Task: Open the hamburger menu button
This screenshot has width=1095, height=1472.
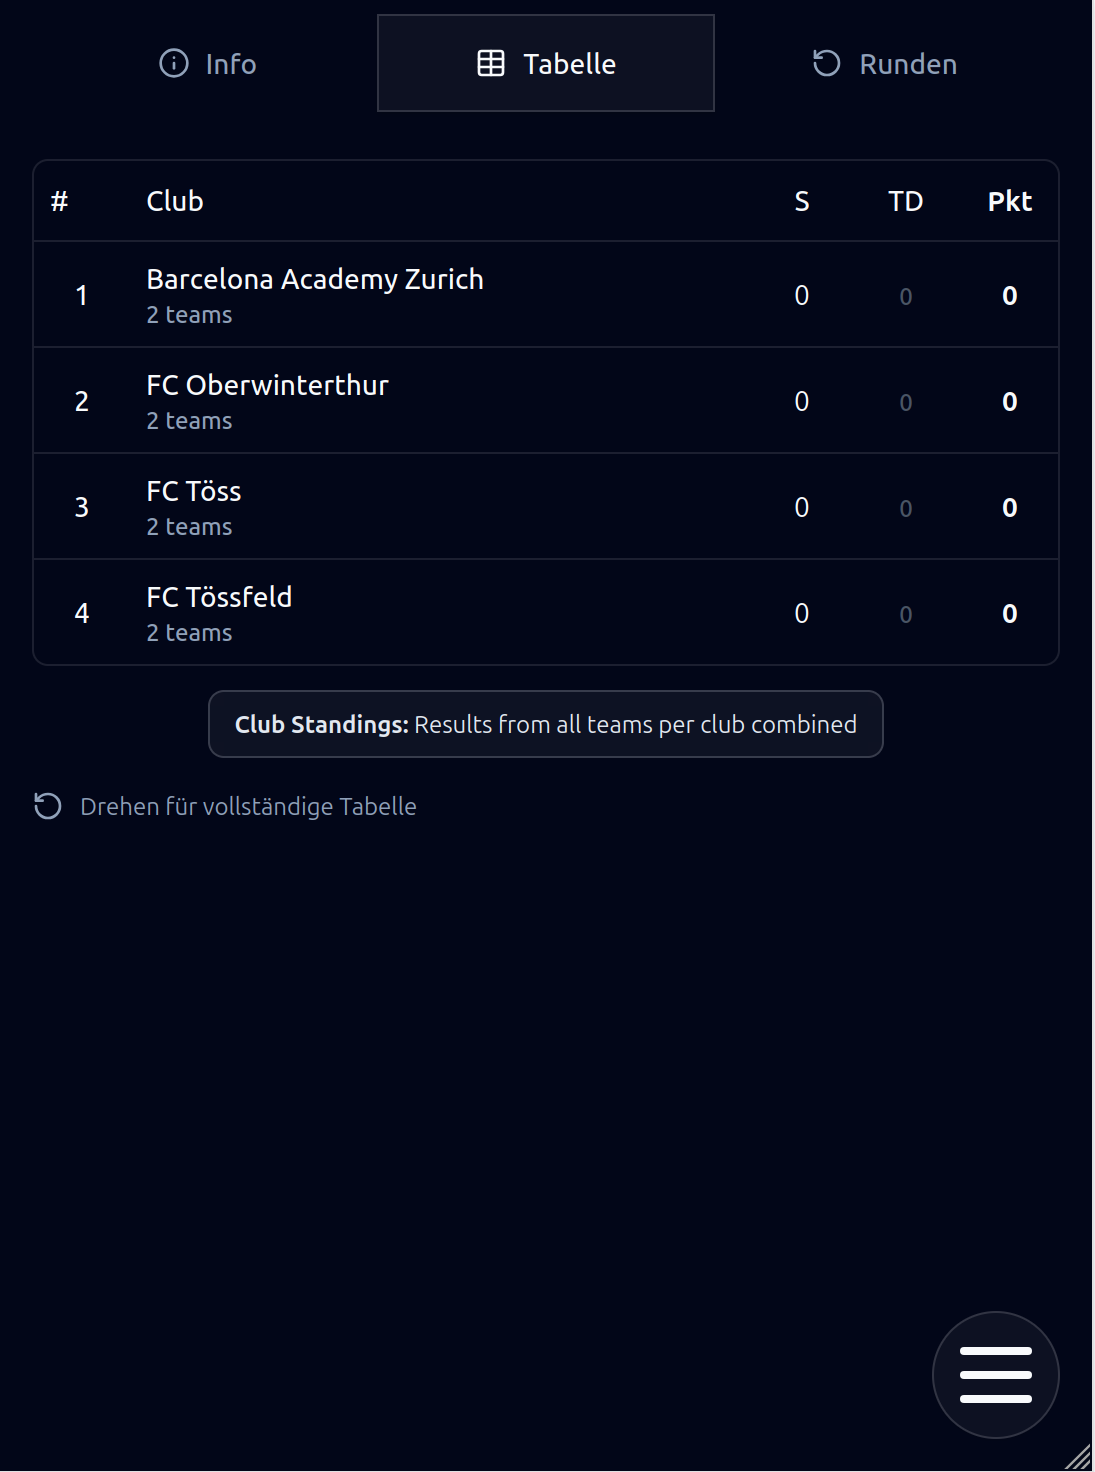Action: click(x=995, y=1374)
